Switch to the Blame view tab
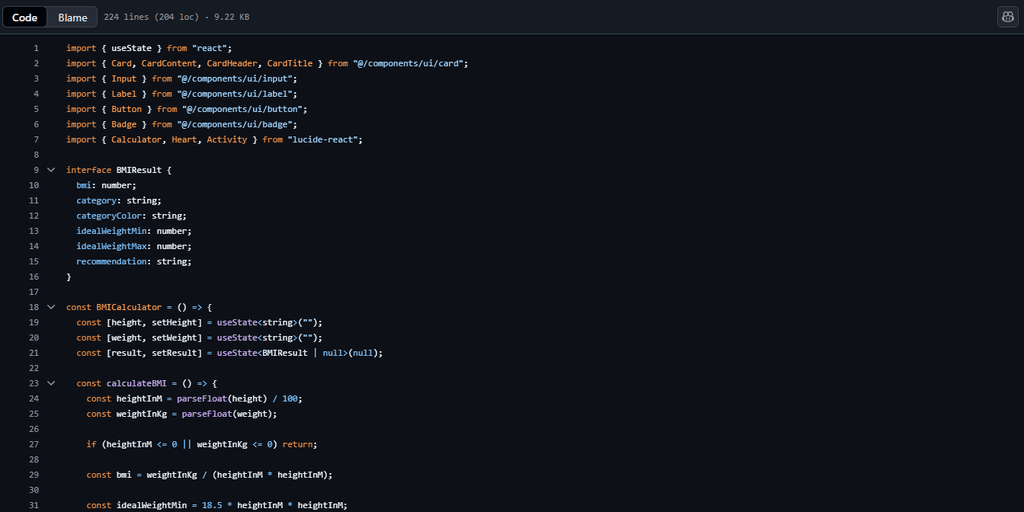Image resolution: width=1024 pixels, height=512 pixels. click(72, 17)
